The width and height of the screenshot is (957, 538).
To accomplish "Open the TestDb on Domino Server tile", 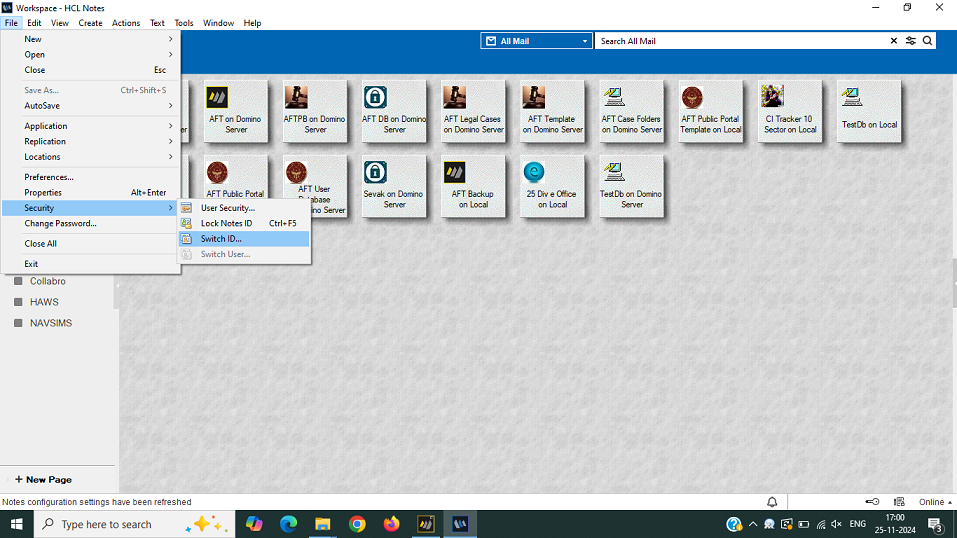I will point(632,187).
